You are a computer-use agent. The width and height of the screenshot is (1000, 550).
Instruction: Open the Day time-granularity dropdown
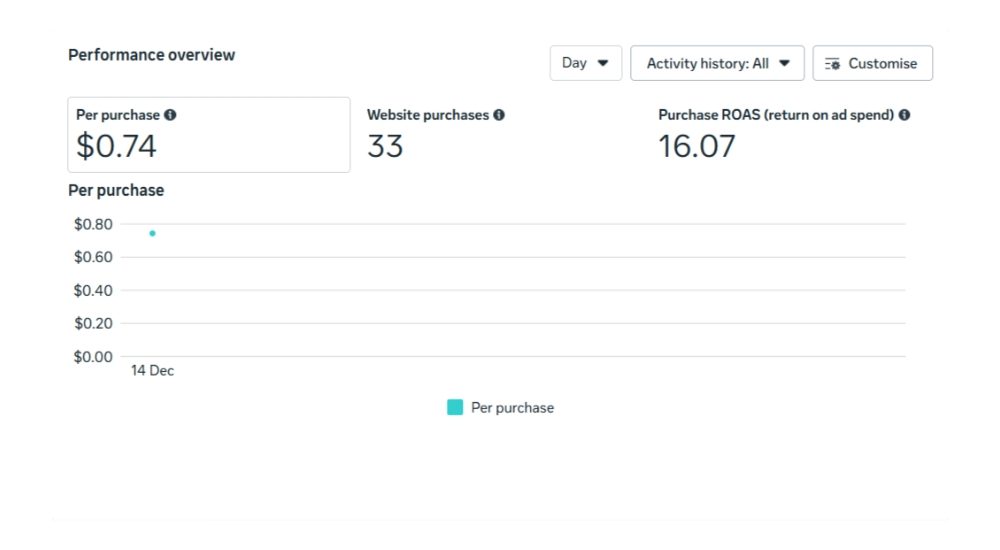coord(585,63)
